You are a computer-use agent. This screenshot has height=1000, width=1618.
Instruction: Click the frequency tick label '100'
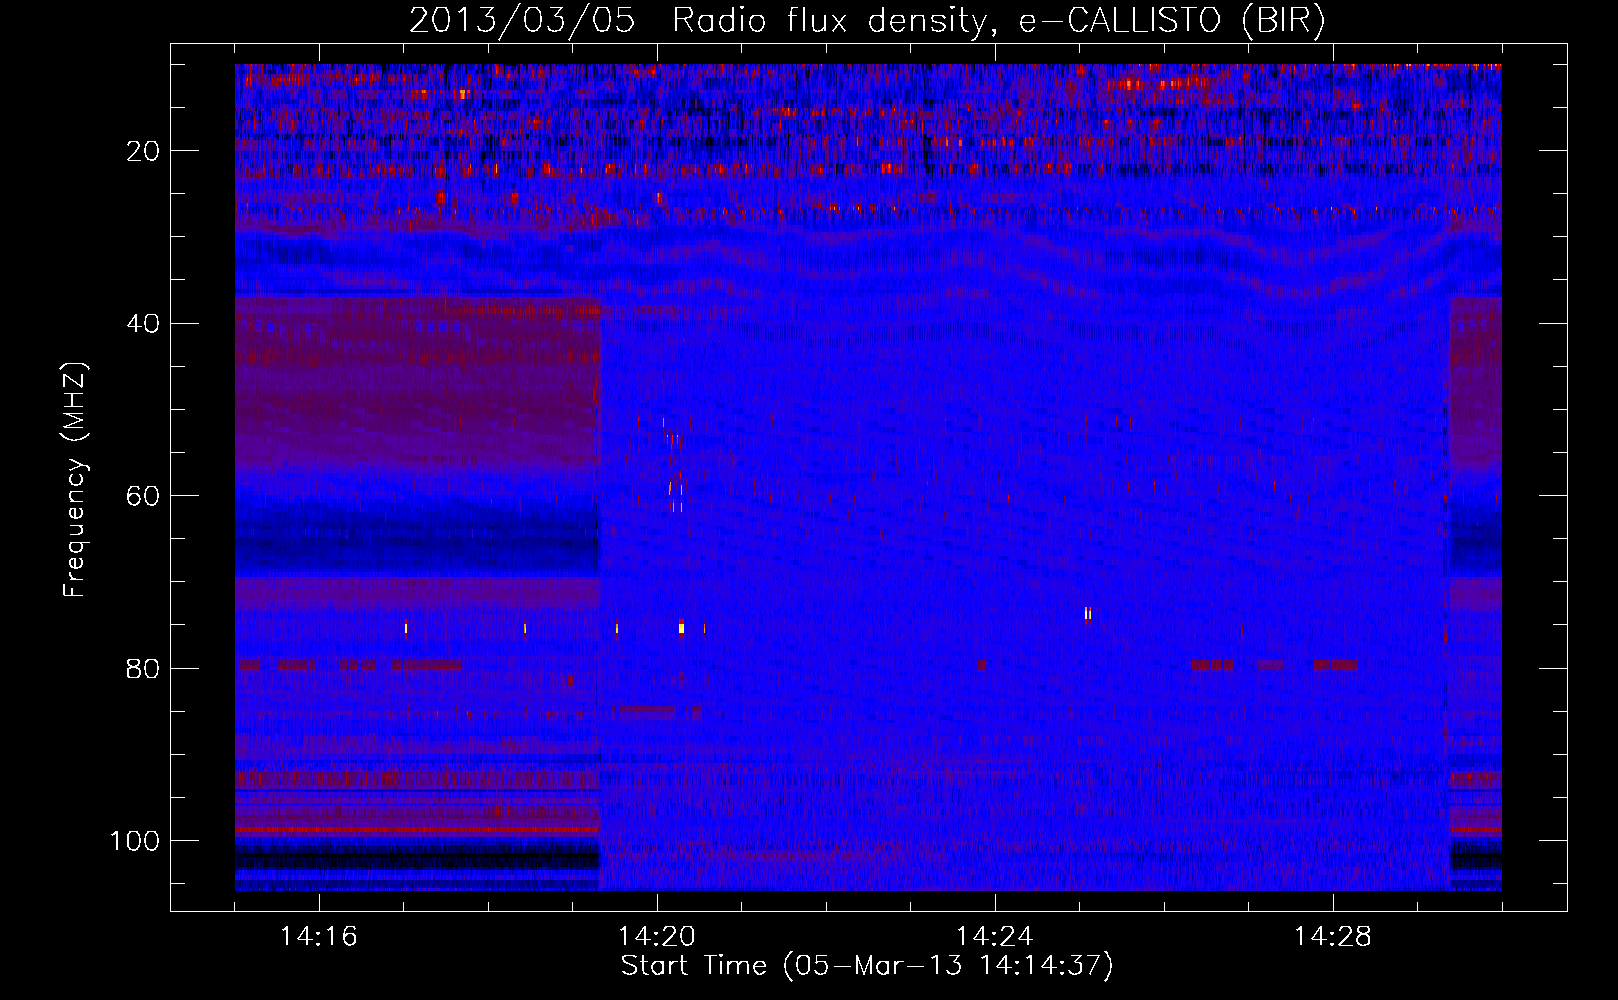135,841
